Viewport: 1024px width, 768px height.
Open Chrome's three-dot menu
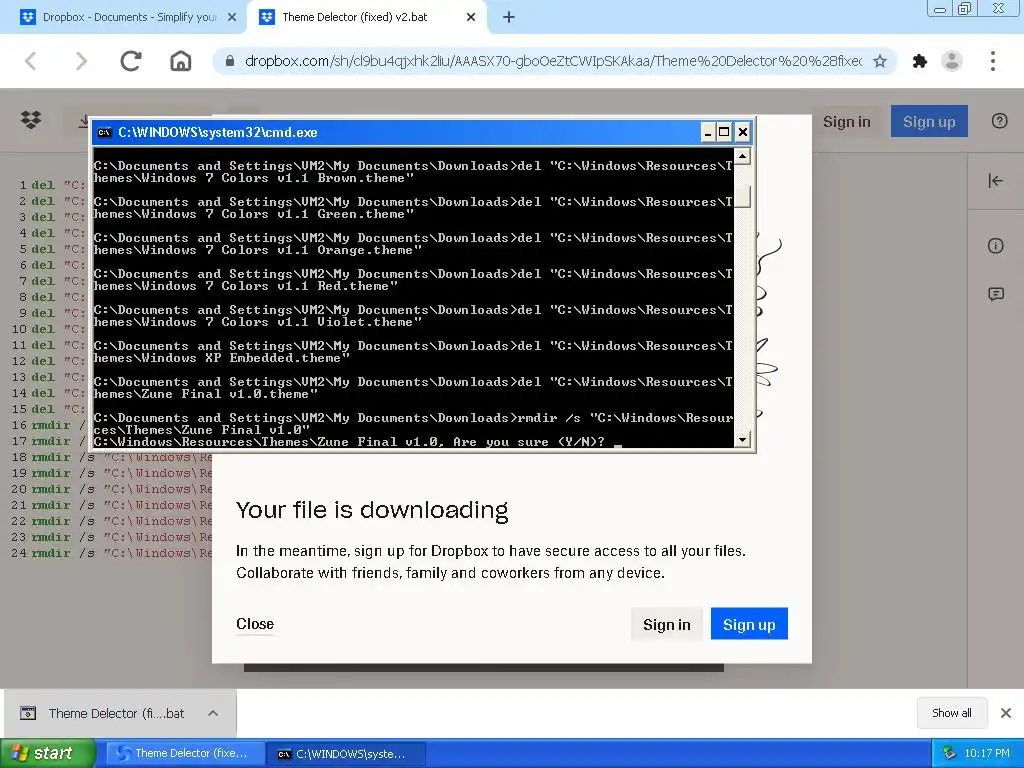[x=993, y=61]
